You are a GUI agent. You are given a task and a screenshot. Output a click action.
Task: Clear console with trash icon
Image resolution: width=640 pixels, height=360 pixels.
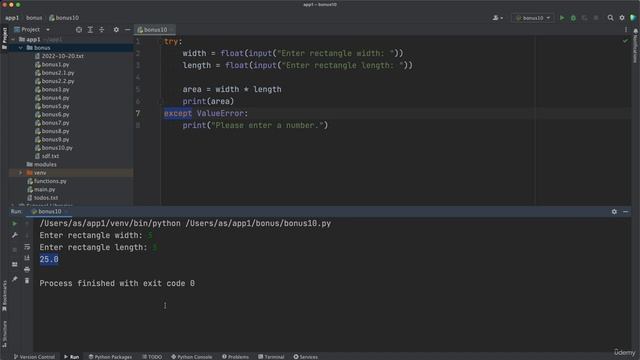(x=27, y=281)
